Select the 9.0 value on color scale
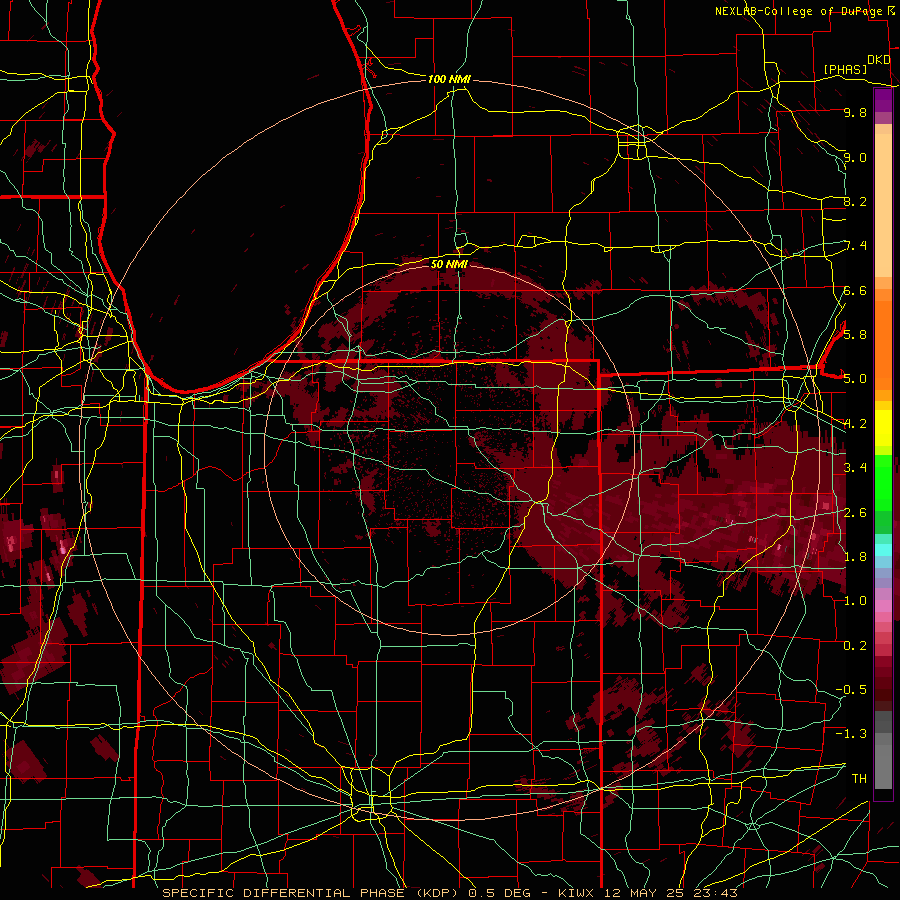Screen dimensions: 900x900 pos(855,157)
